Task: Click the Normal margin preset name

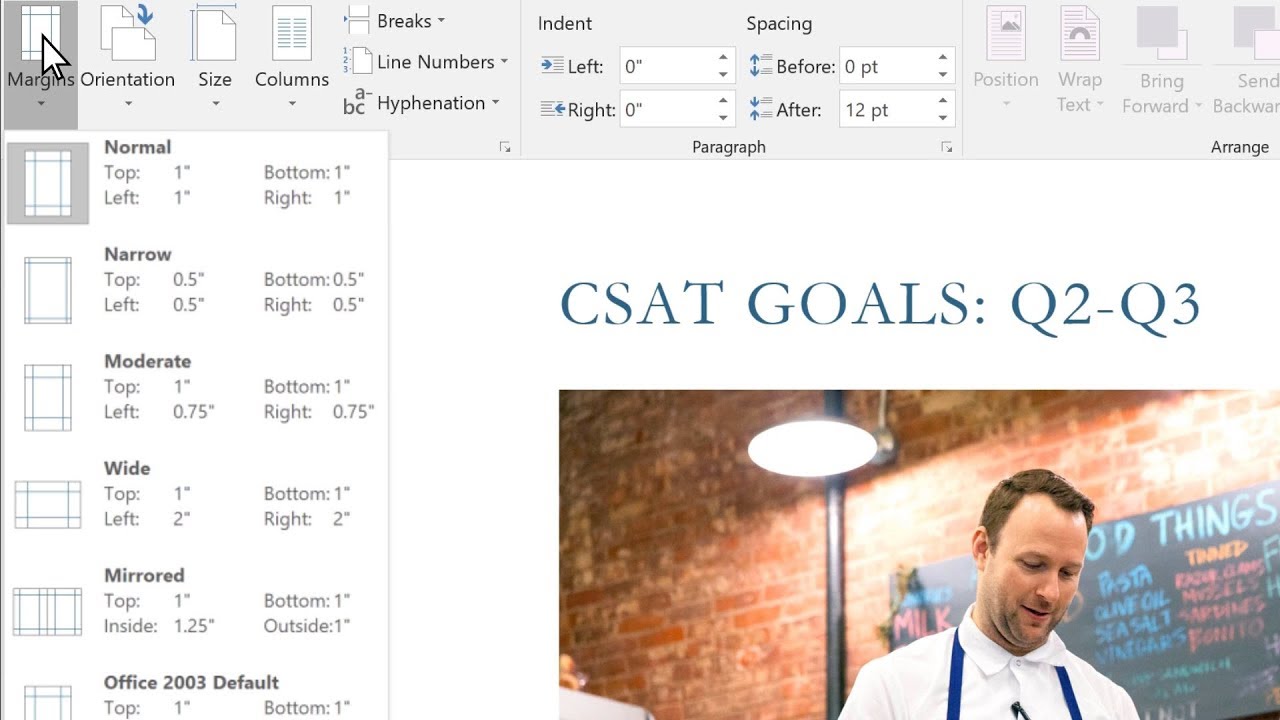Action: pos(137,147)
